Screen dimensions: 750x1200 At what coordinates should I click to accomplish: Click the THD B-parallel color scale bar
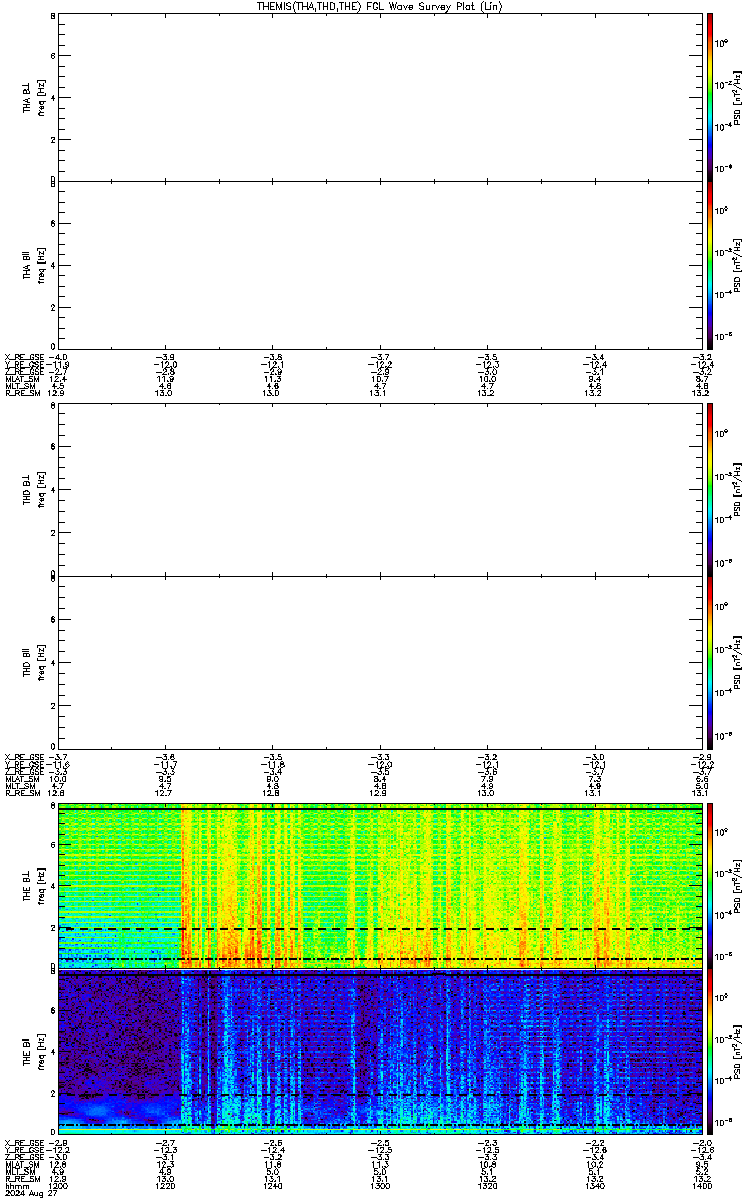pos(710,662)
